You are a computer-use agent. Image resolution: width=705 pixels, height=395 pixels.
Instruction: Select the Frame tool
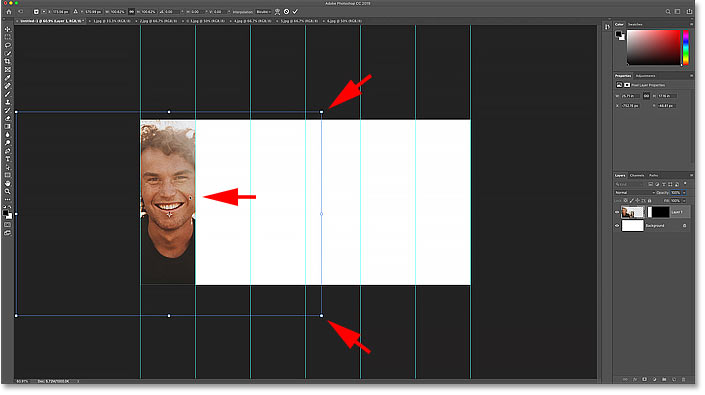coord(8,70)
